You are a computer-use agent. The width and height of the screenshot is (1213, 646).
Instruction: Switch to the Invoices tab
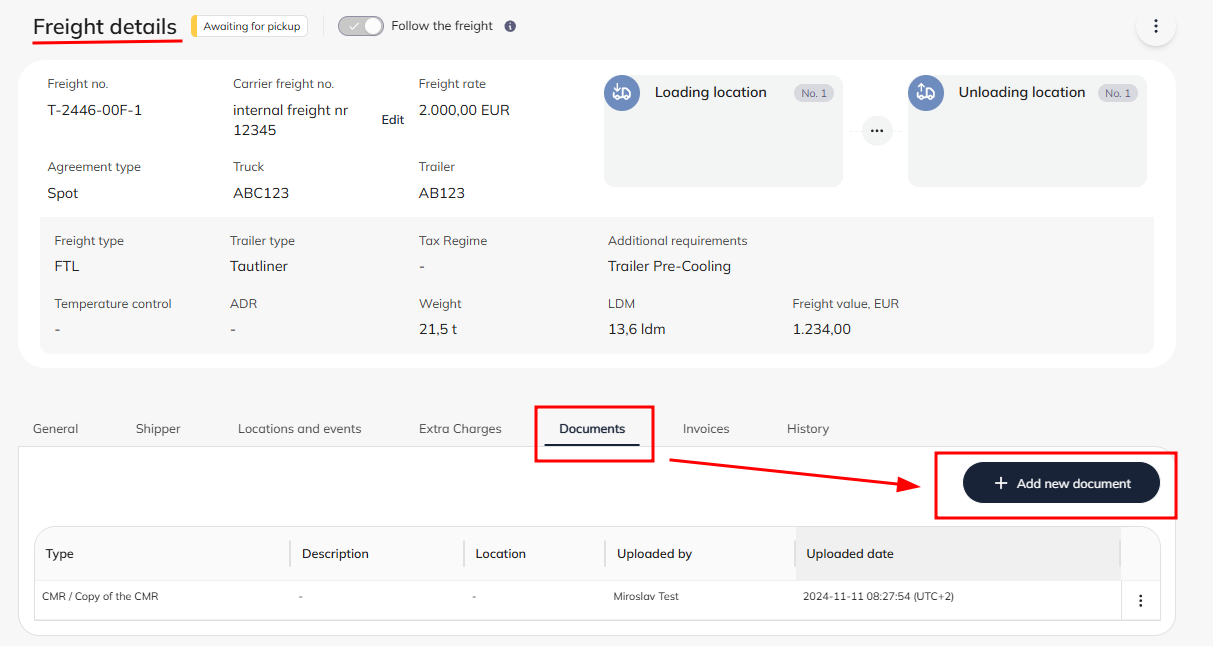pyautogui.click(x=706, y=429)
